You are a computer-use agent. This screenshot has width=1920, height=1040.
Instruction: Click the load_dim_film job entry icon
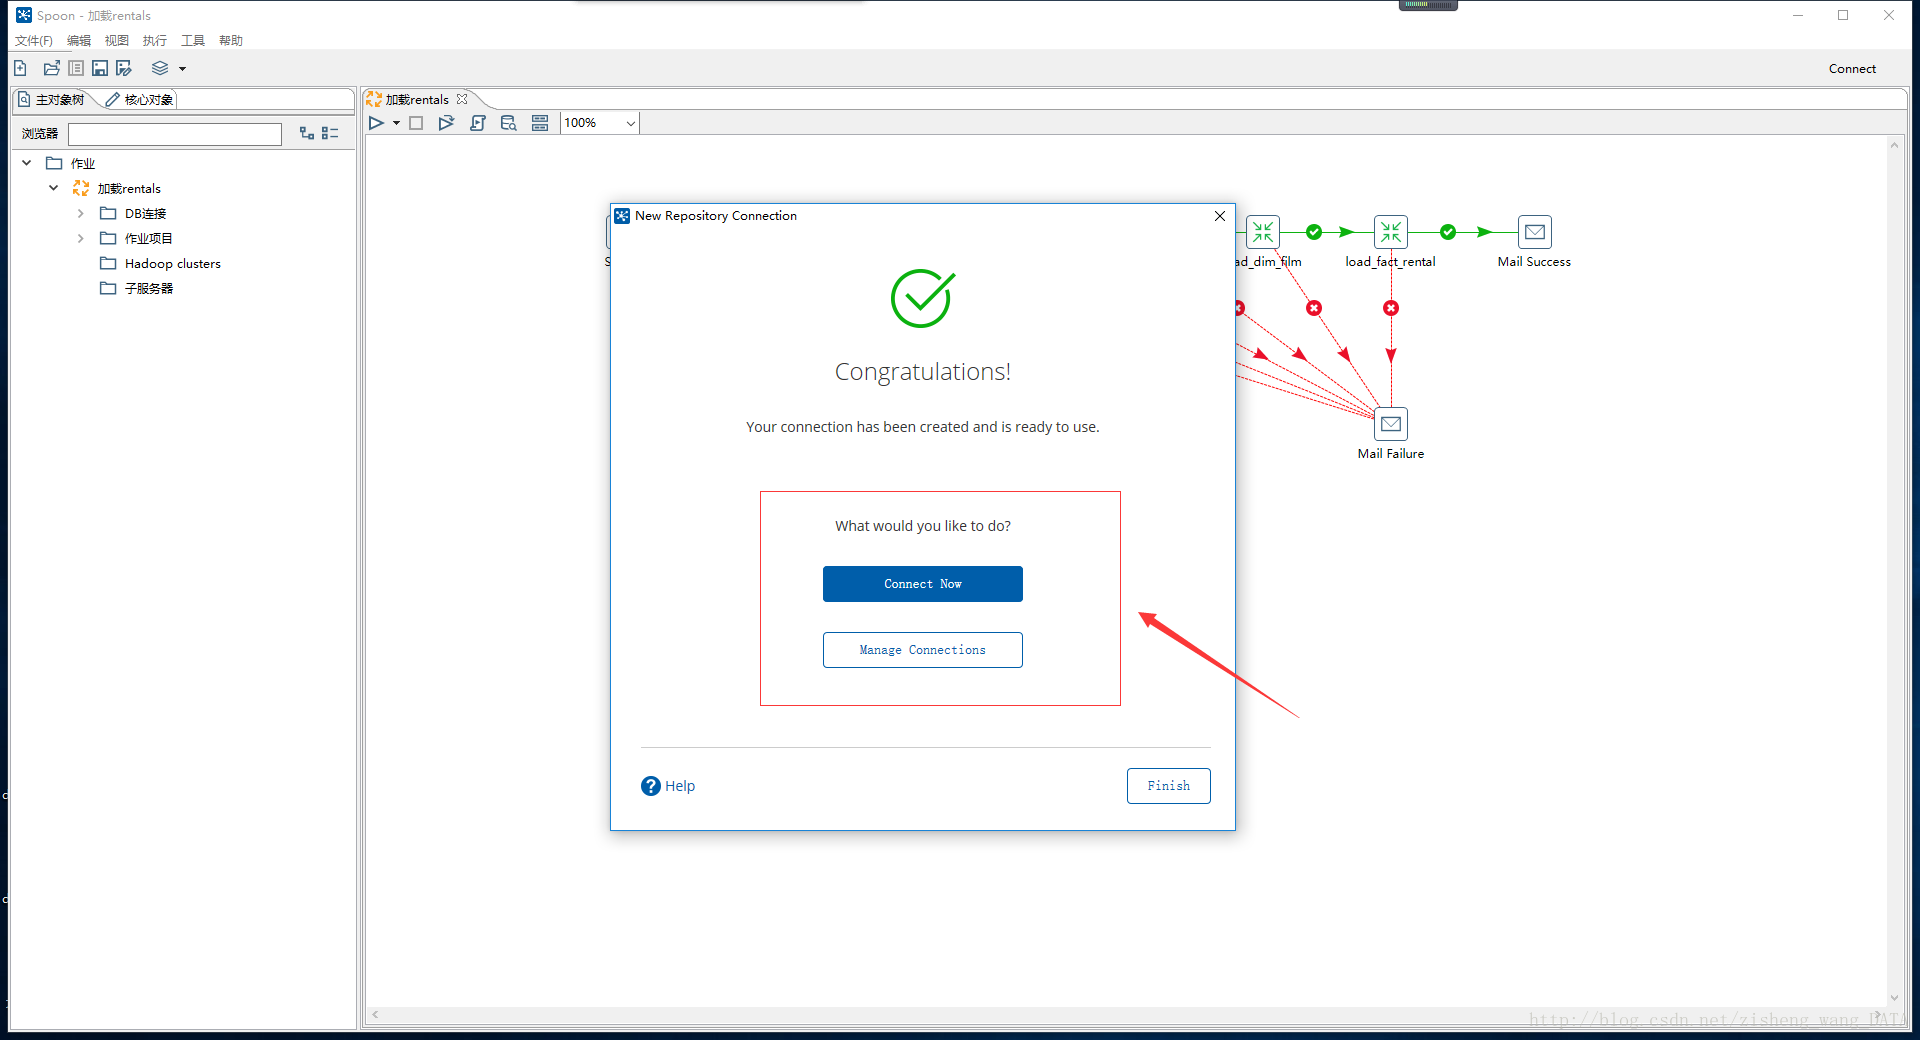pos(1263,232)
